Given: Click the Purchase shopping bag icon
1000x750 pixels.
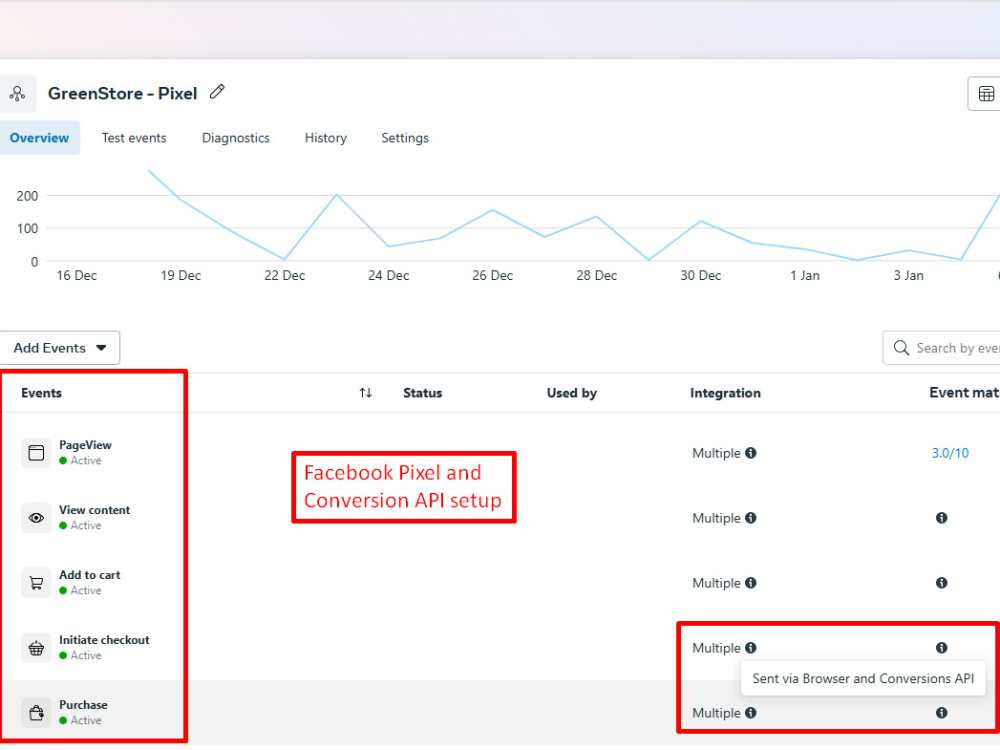Looking at the screenshot, I should [36, 712].
